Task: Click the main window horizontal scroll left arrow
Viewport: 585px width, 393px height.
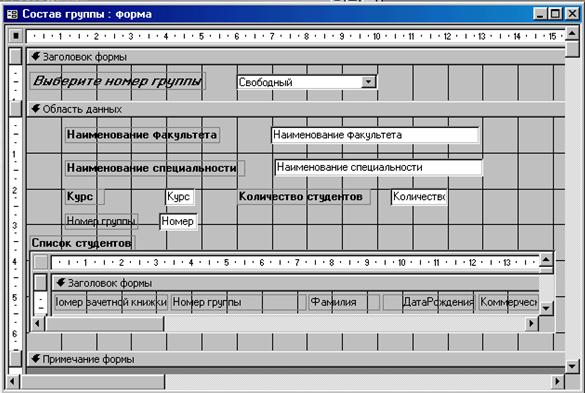Action: click(x=13, y=381)
